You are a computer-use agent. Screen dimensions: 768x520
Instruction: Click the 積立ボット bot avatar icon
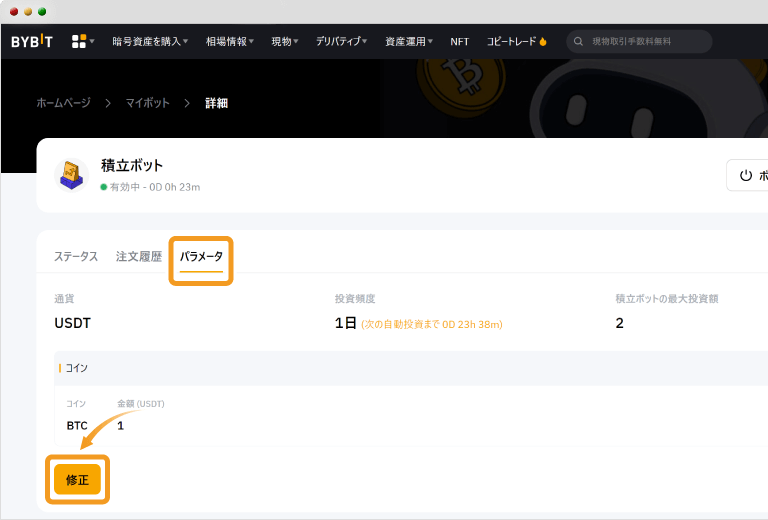(x=71, y=174)
